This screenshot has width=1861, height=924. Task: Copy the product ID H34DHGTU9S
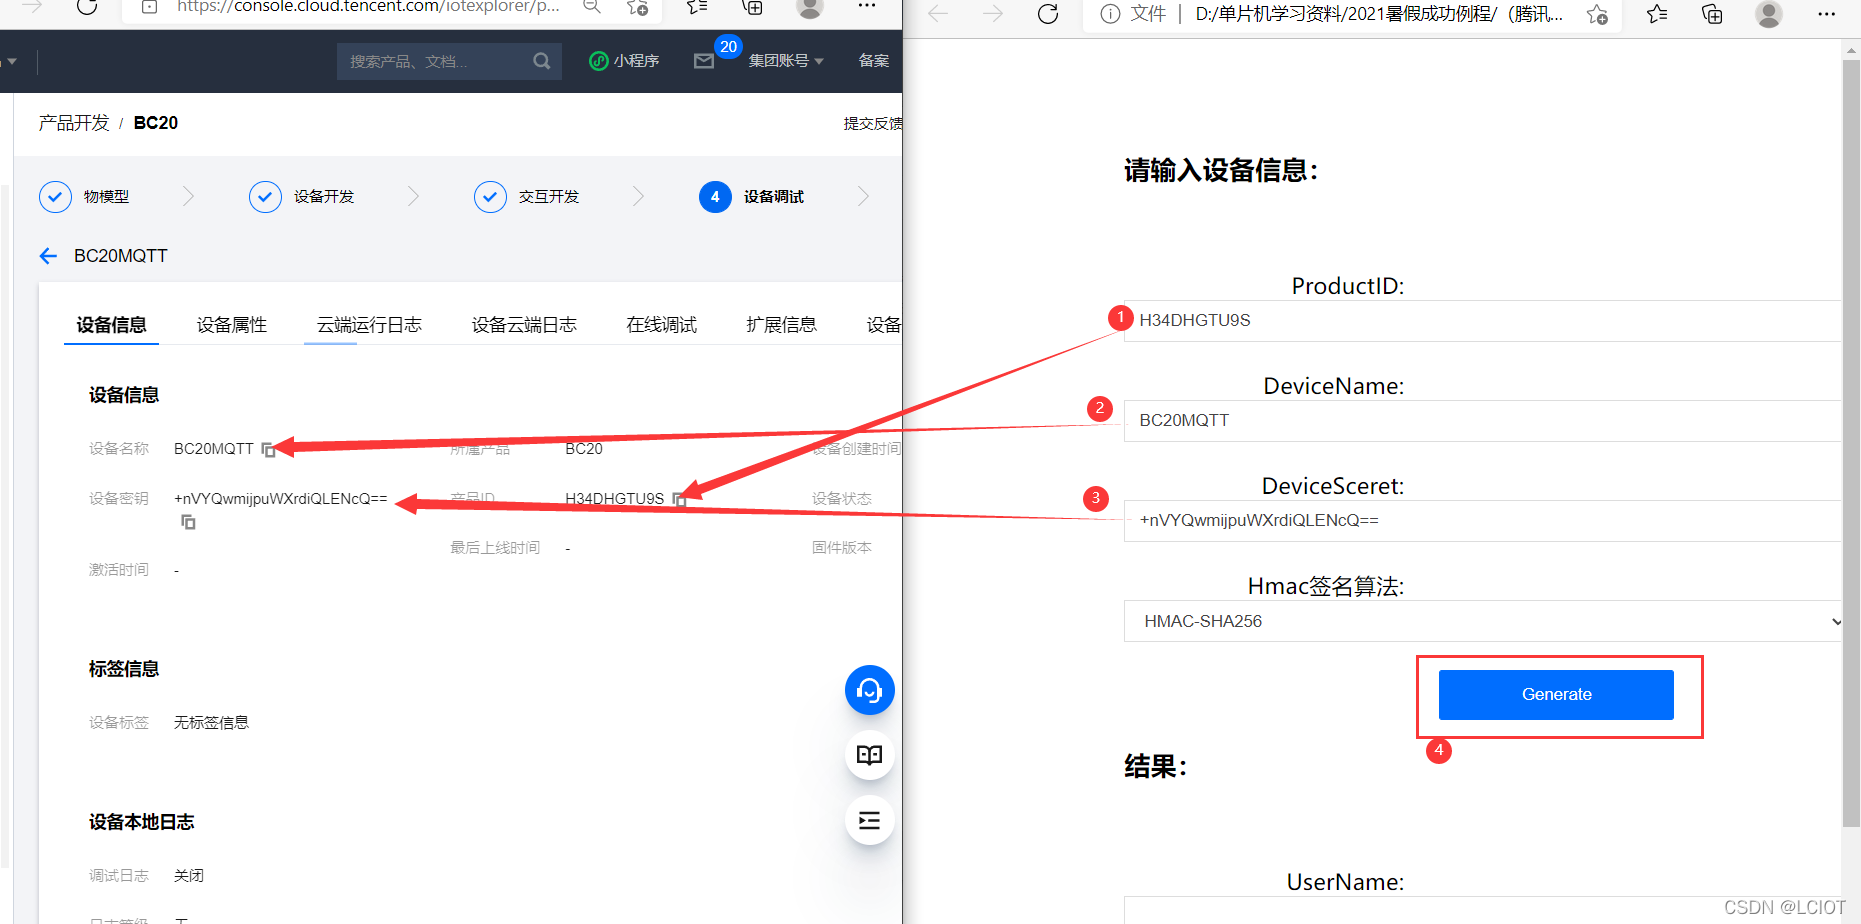(681, 499)
